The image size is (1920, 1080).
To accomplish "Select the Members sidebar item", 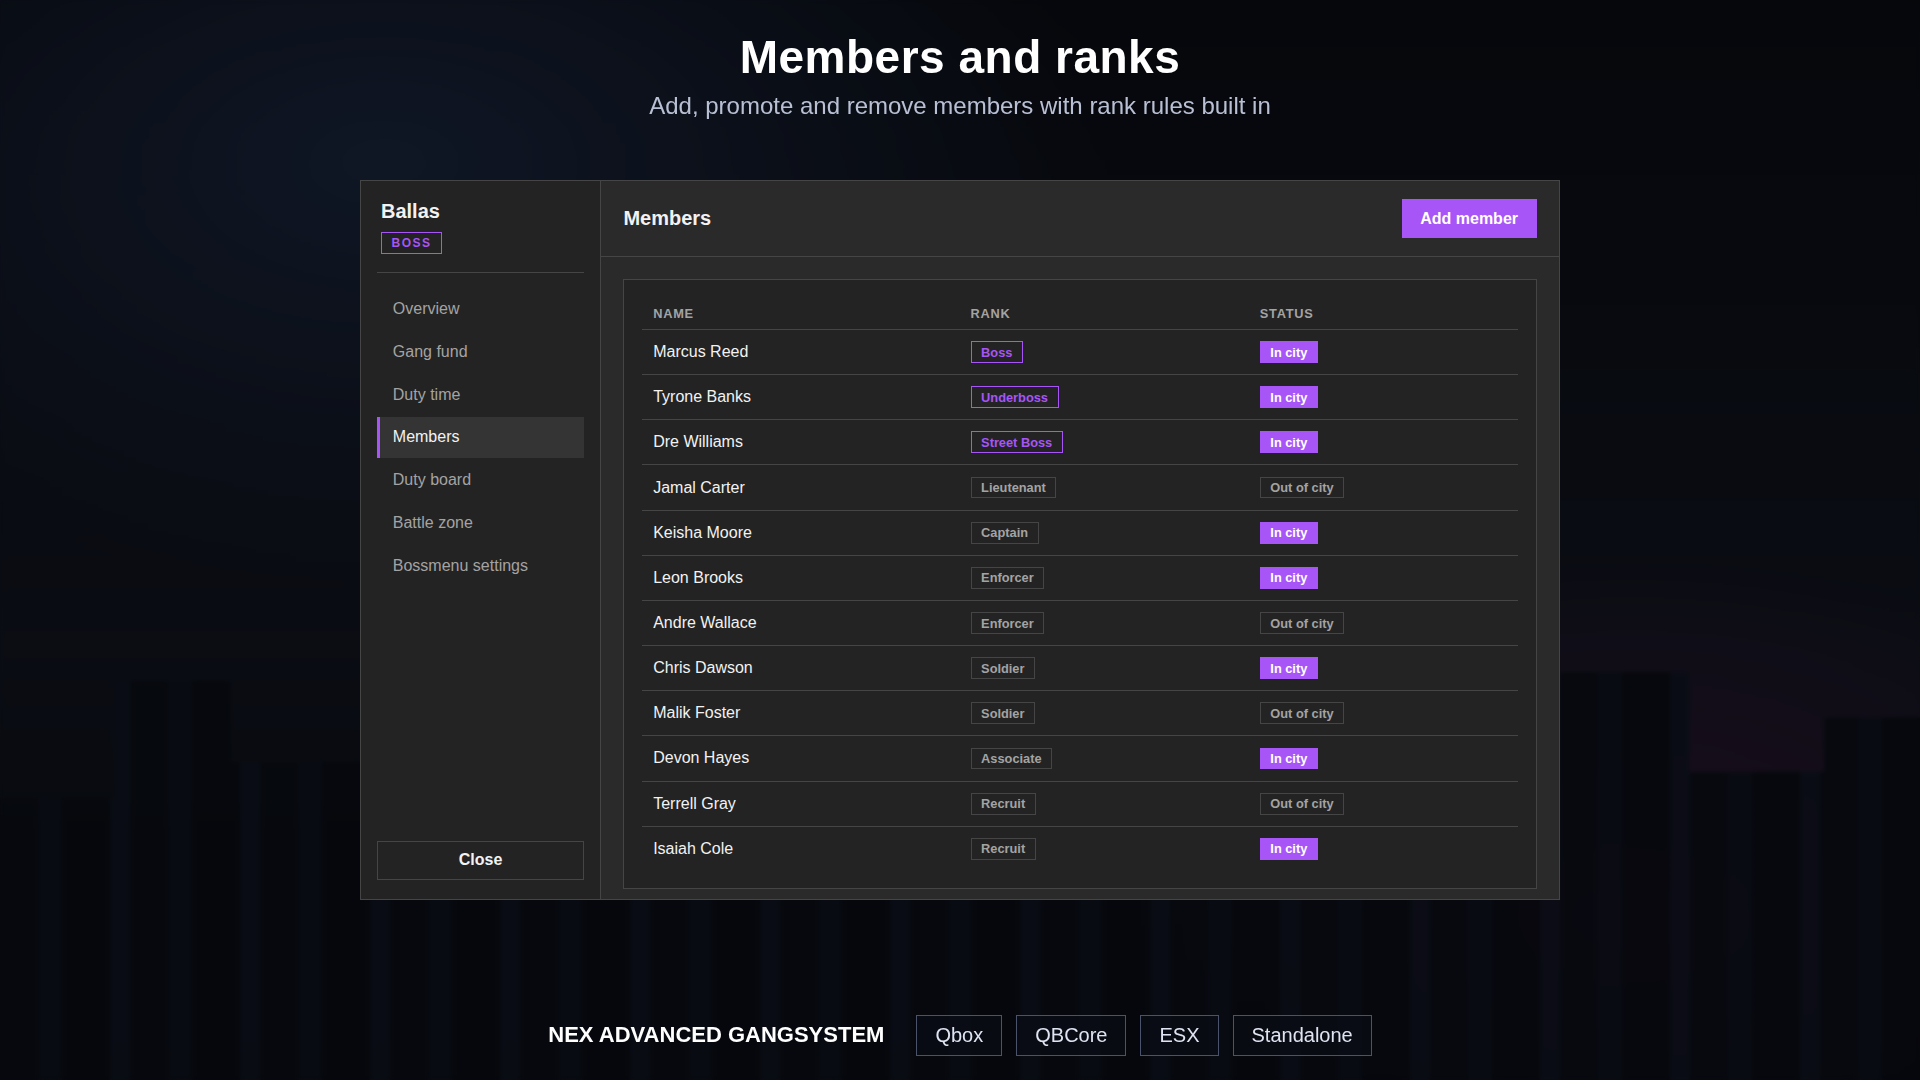I will pos(480,437).
